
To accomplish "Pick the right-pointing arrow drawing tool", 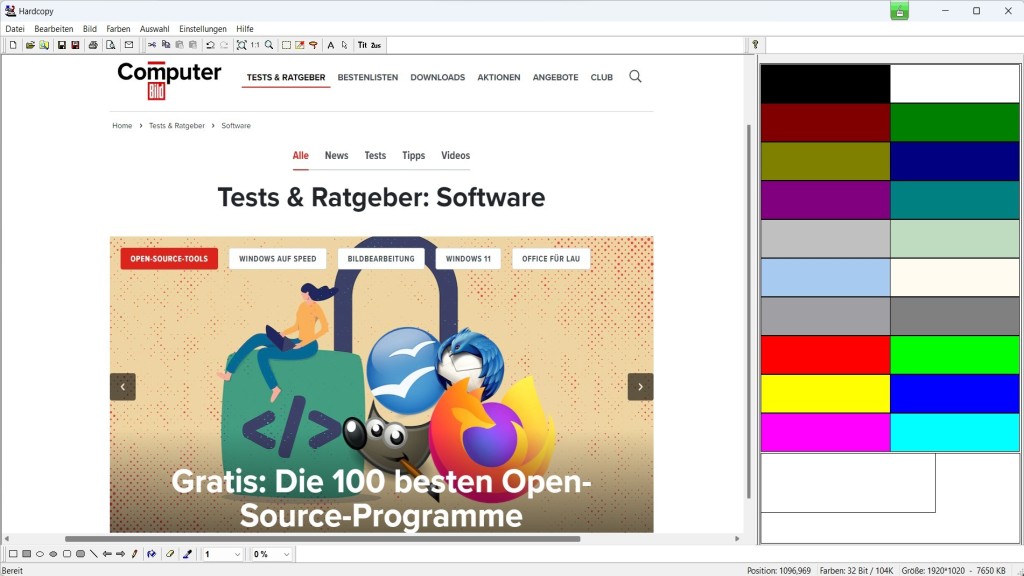I will [120, 554].
